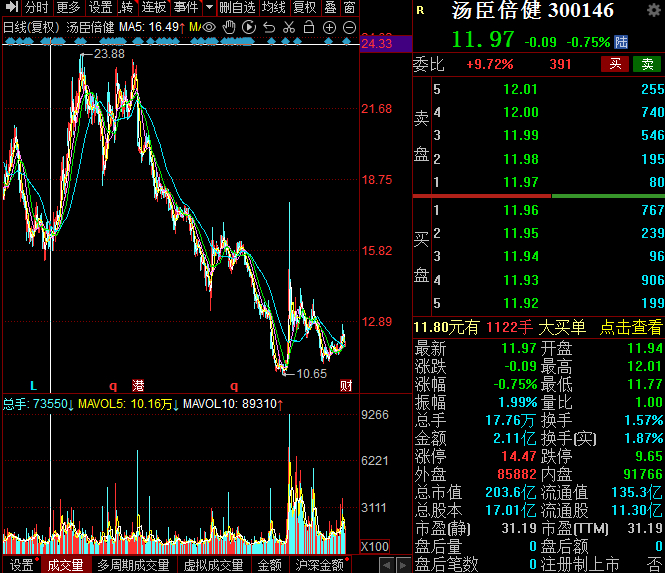This screenshot has width=665, height=573.
Task: Click the 窗 window button
Action: point(349,7)
